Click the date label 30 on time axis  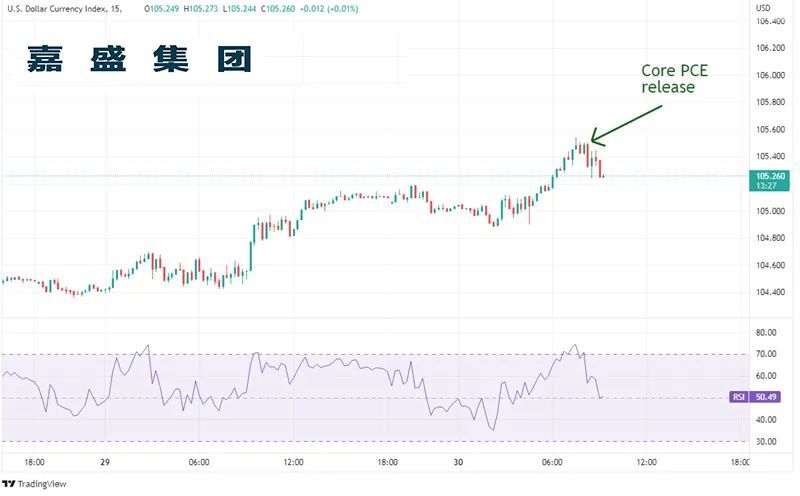point(458,462)
